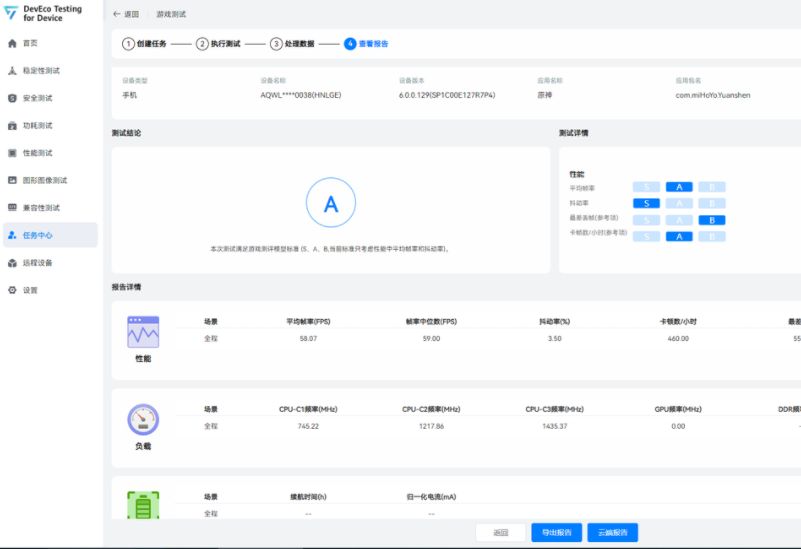Select the 图形图像测试 picture icon
801x549 pixels.
tap(12, 180)
